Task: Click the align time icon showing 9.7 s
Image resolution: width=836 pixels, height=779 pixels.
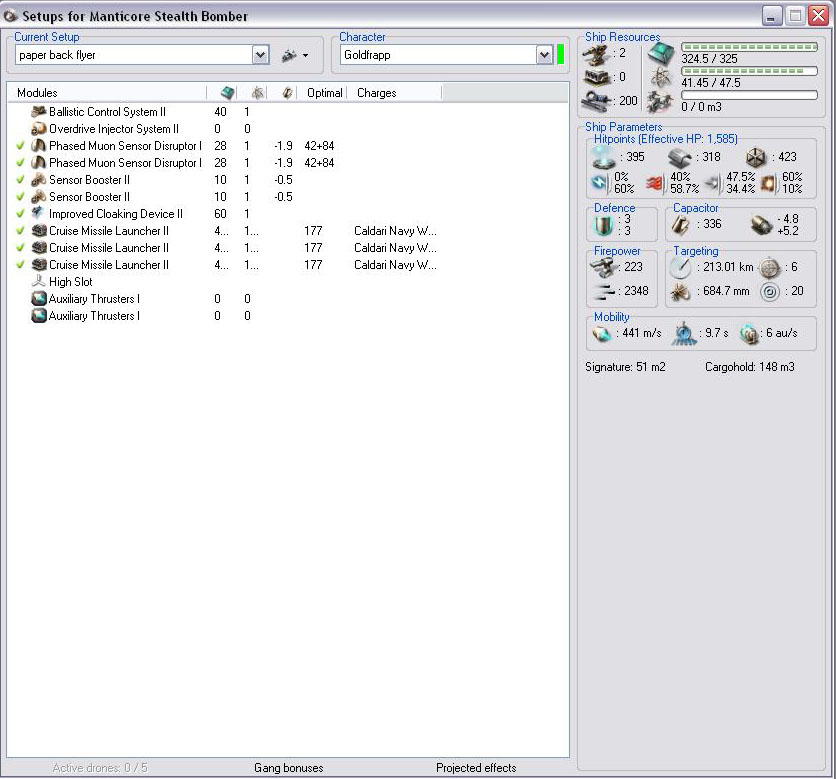Action: 684,334
